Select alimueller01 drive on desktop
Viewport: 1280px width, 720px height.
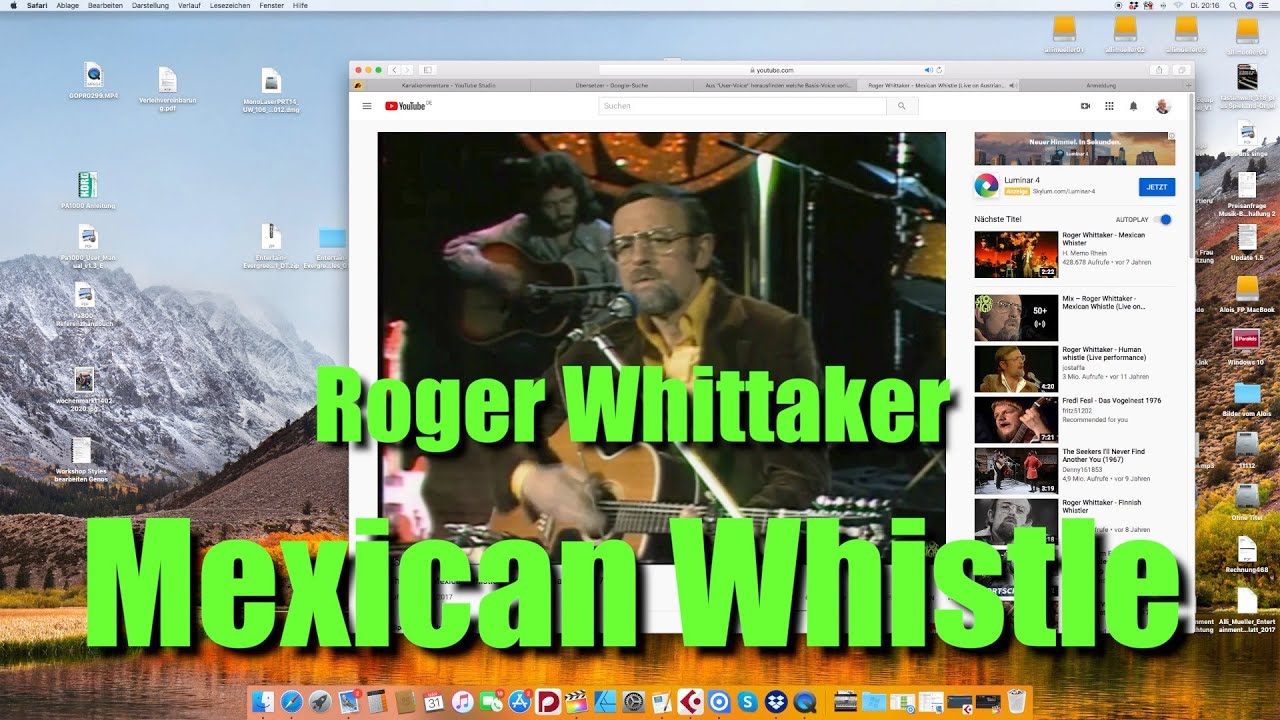pyautogui.click(x=1064, y=36)
